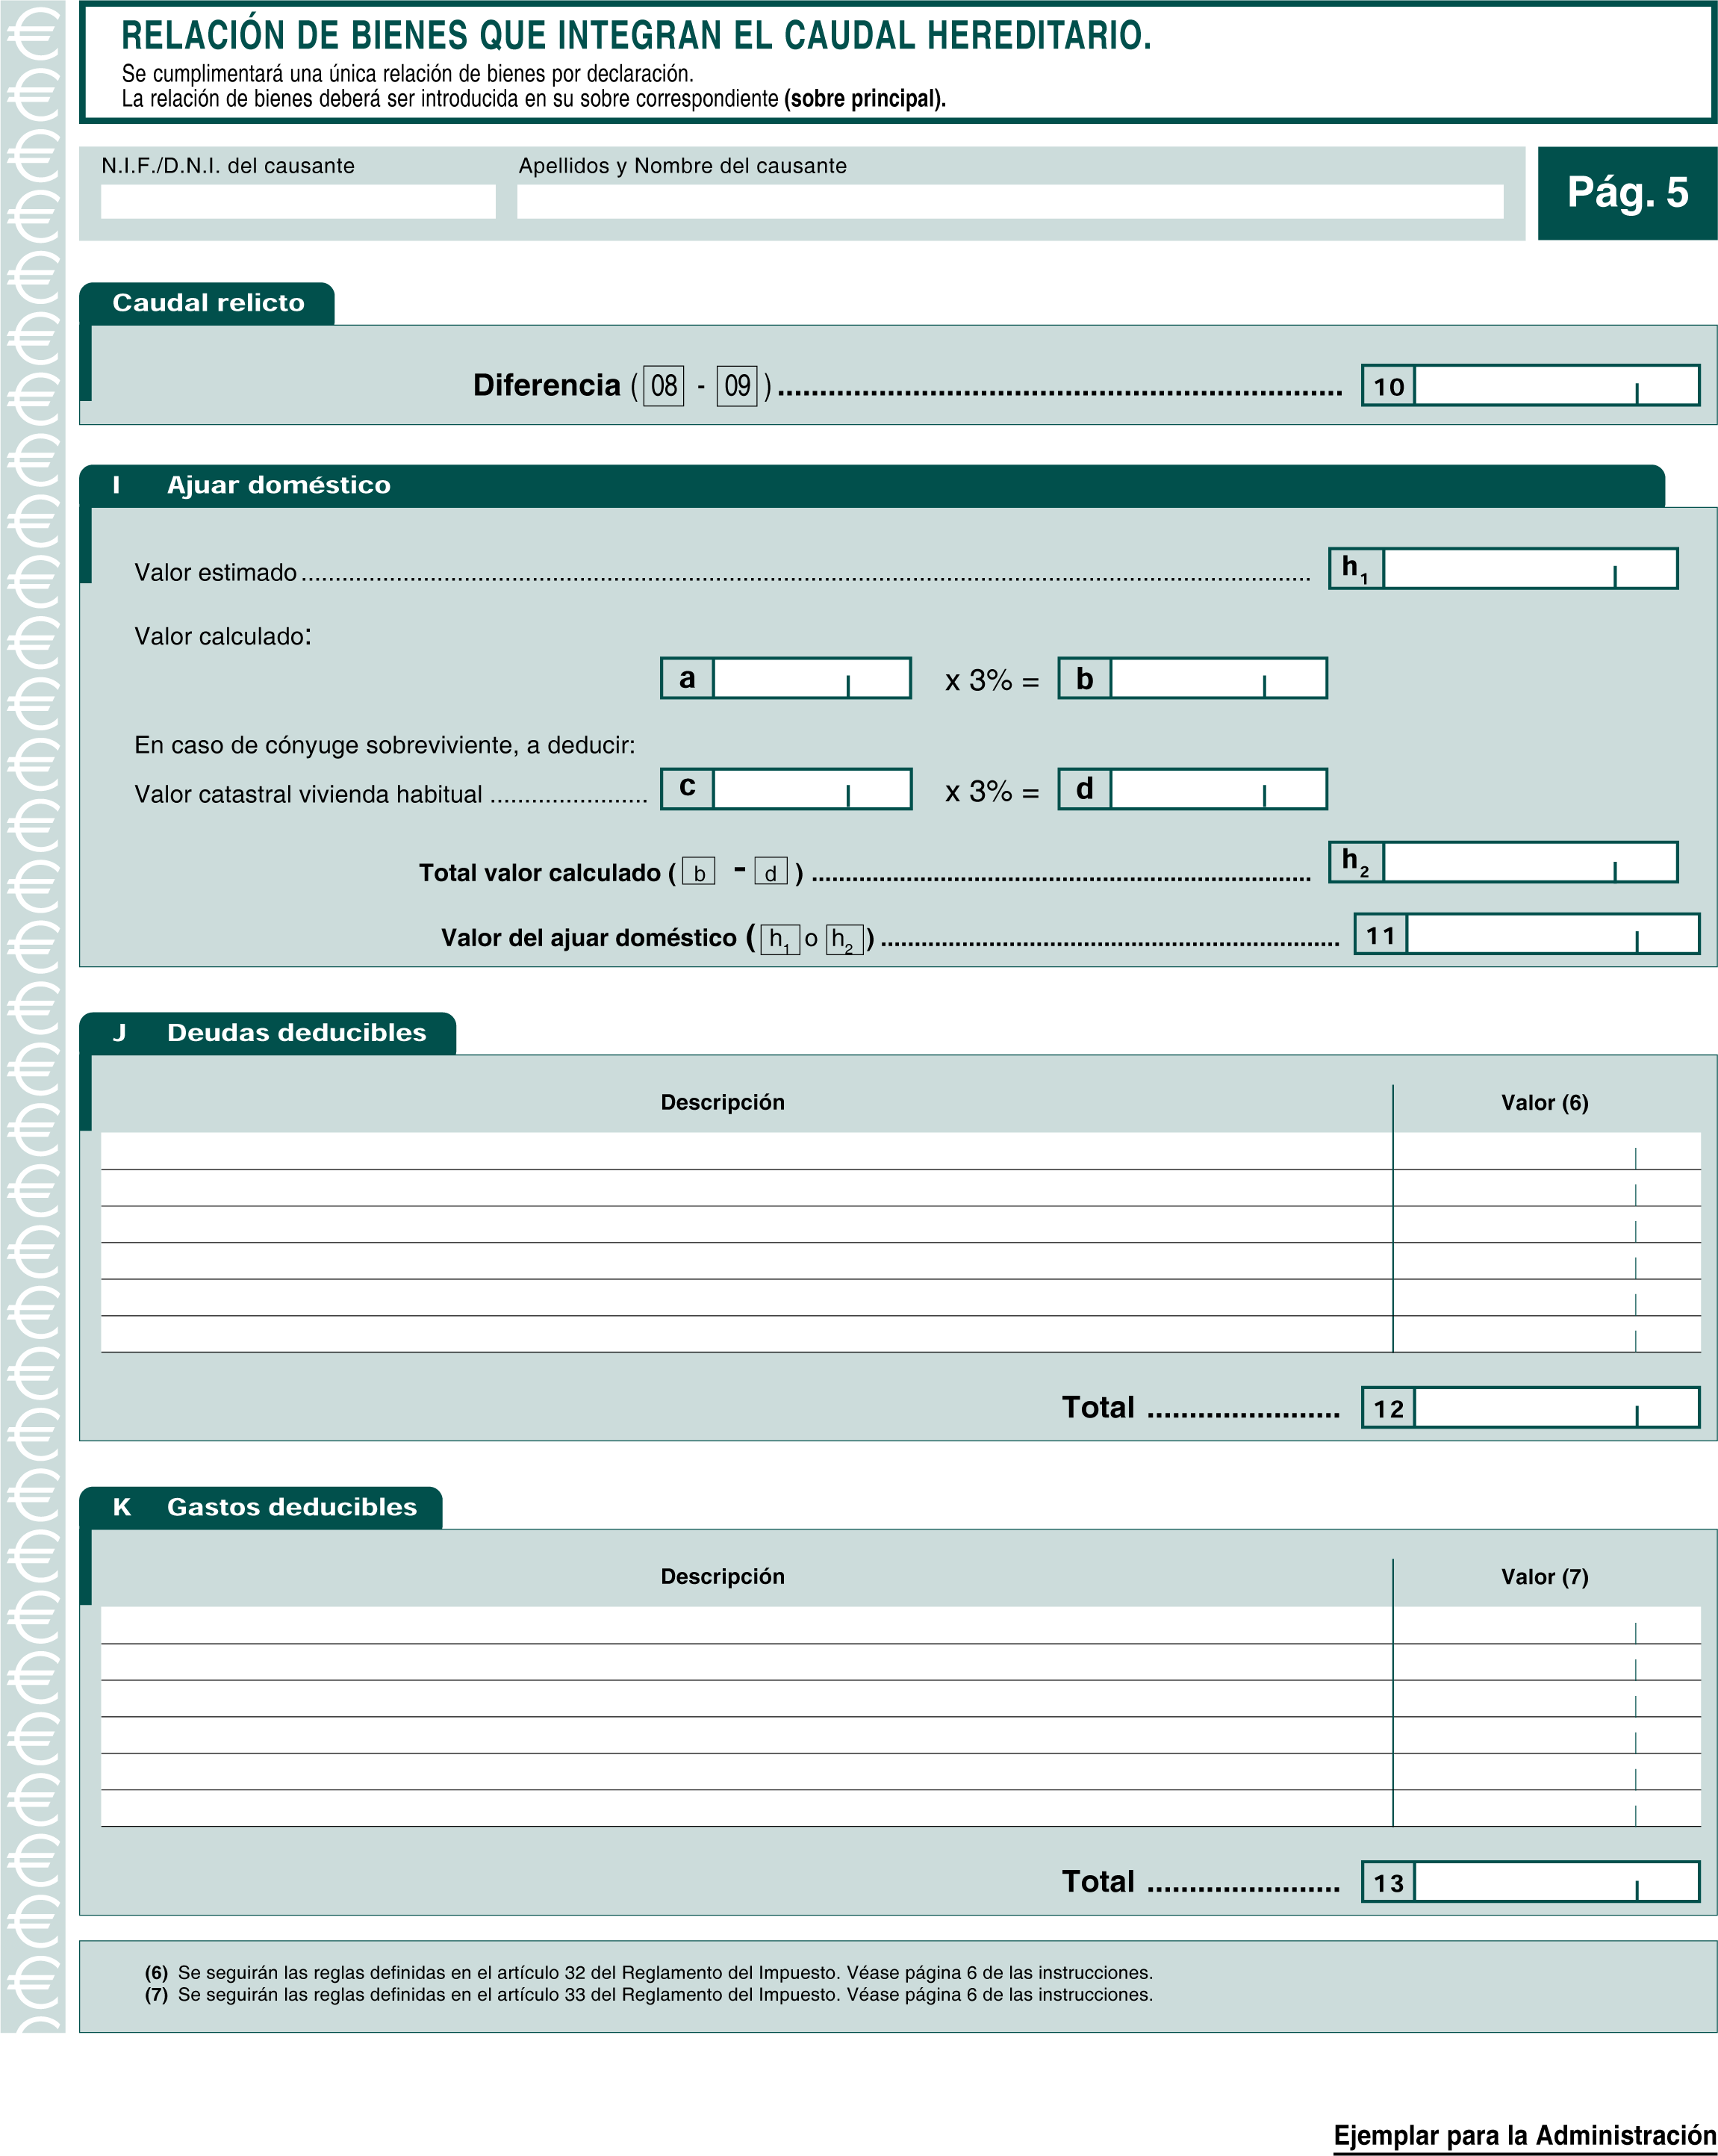The image size is (1718, 2156).
Task: Click the 'Se cumplimentará una única relación' line
Action: (x=408, y=73)
